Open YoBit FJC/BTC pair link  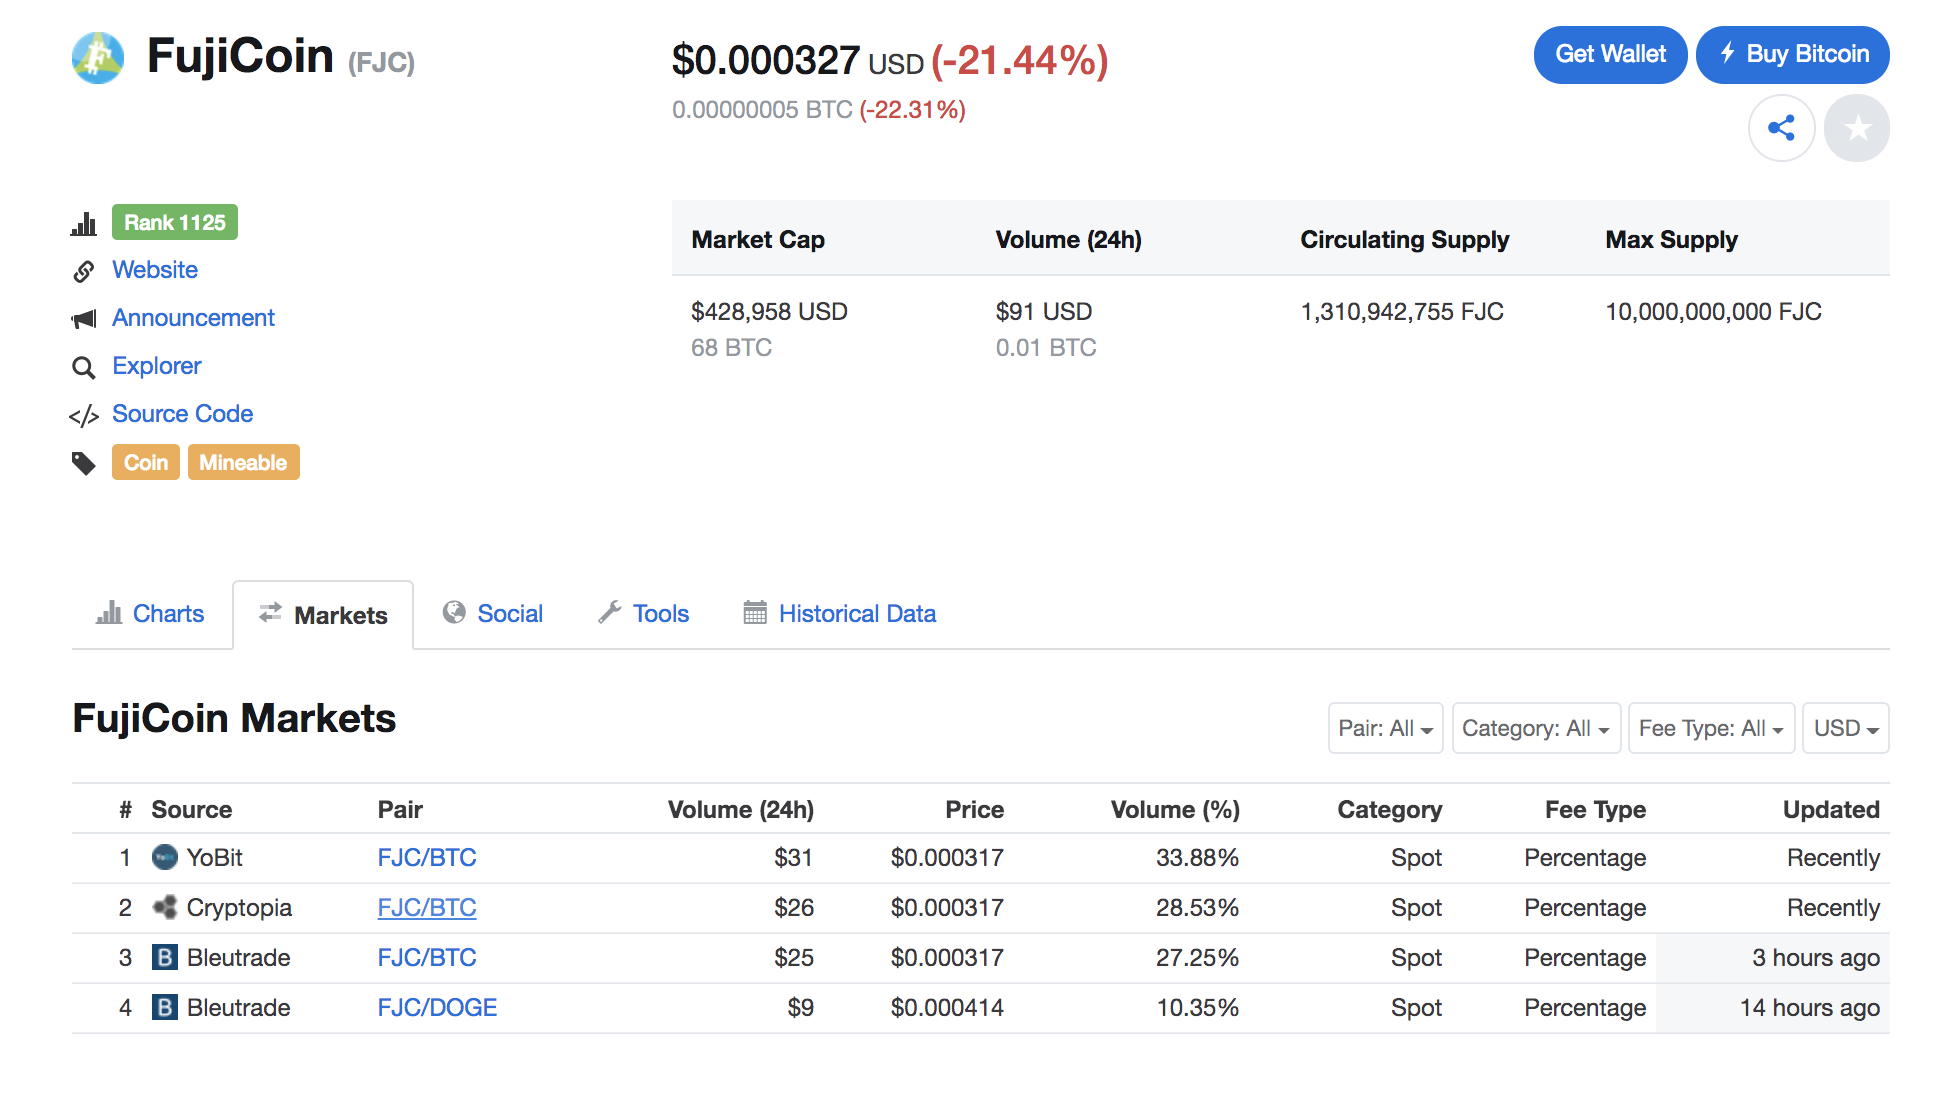[427, 857]
